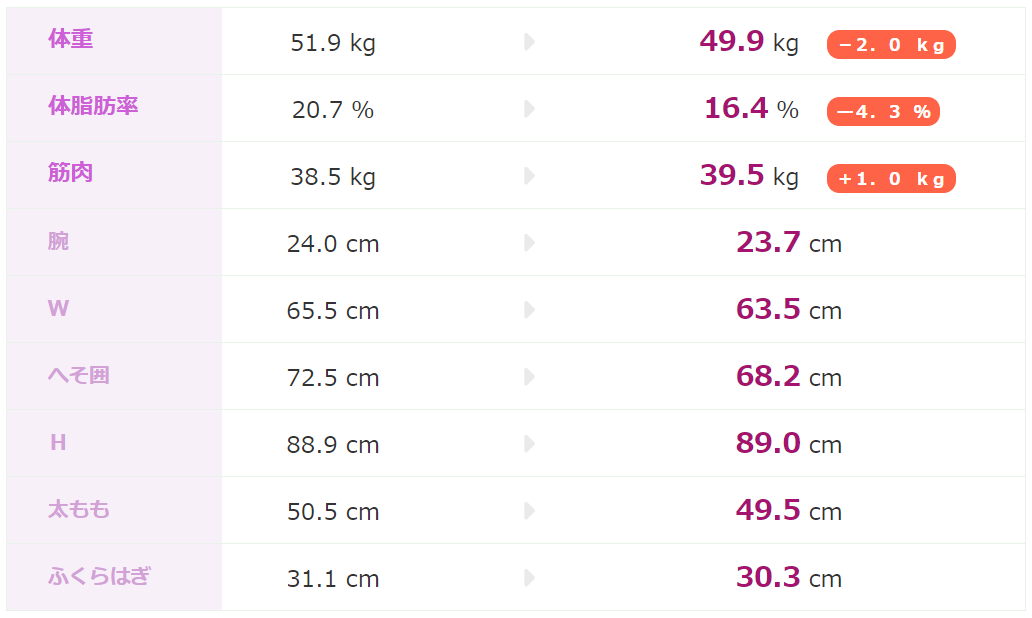Click the −4.3 % body fat badge

pyautogui.click(x=883, y=112)
